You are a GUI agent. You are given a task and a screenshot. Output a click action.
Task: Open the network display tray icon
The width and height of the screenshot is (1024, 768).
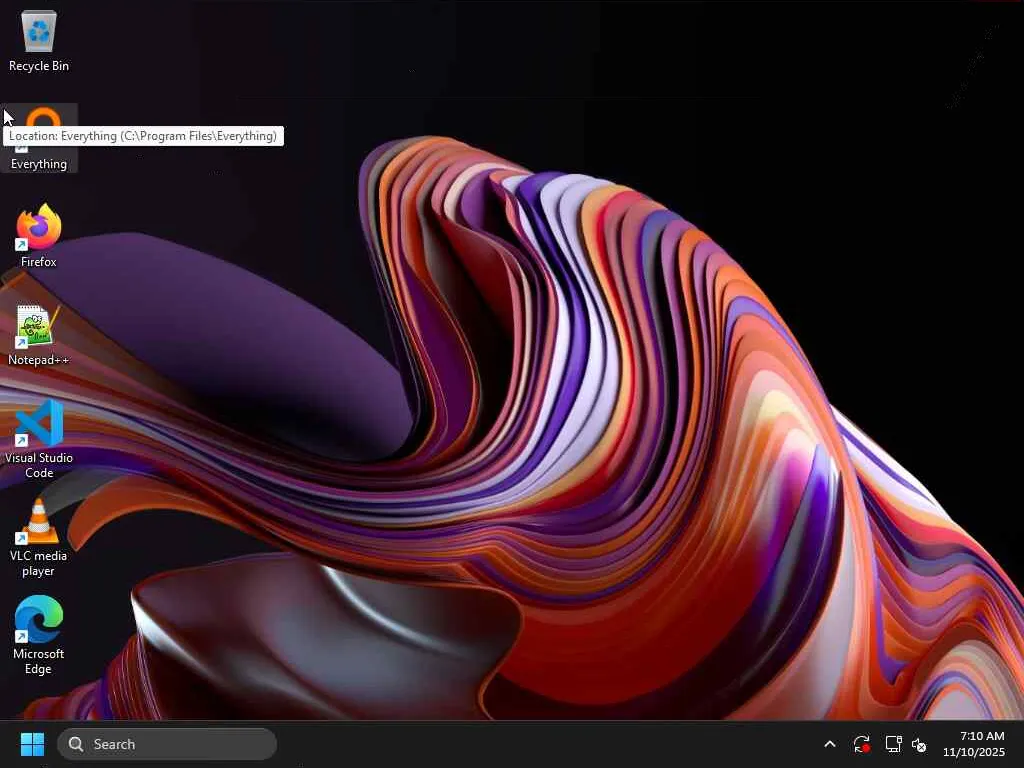coord(893,744)
